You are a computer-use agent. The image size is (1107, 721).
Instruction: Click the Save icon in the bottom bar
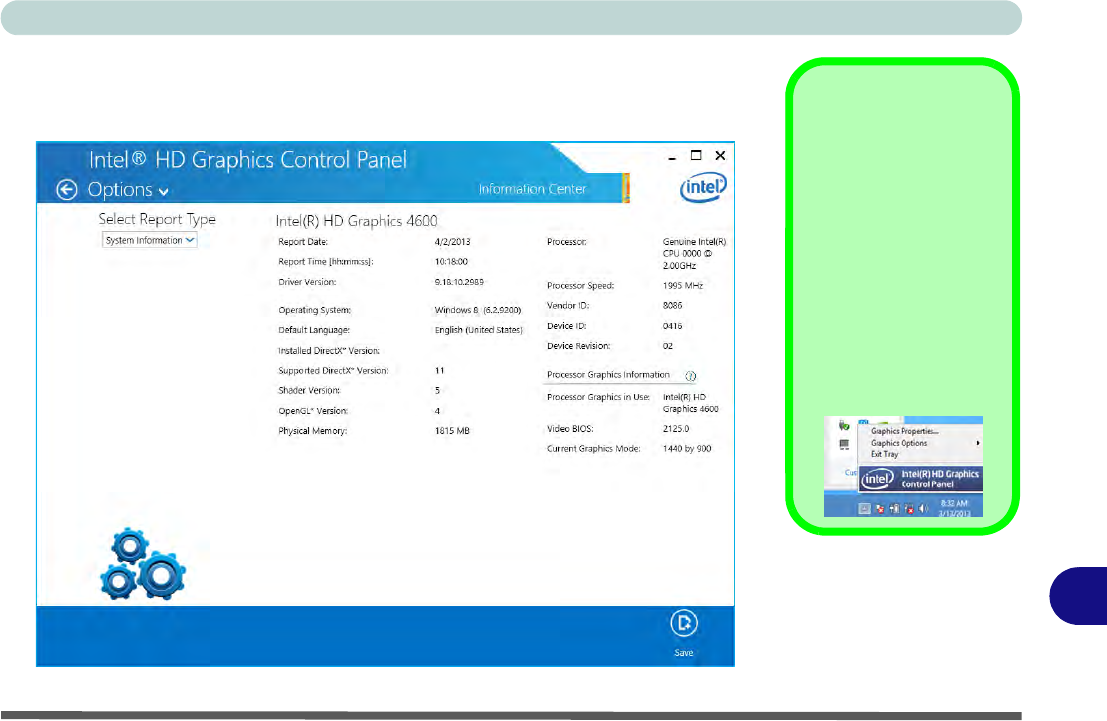683,624
